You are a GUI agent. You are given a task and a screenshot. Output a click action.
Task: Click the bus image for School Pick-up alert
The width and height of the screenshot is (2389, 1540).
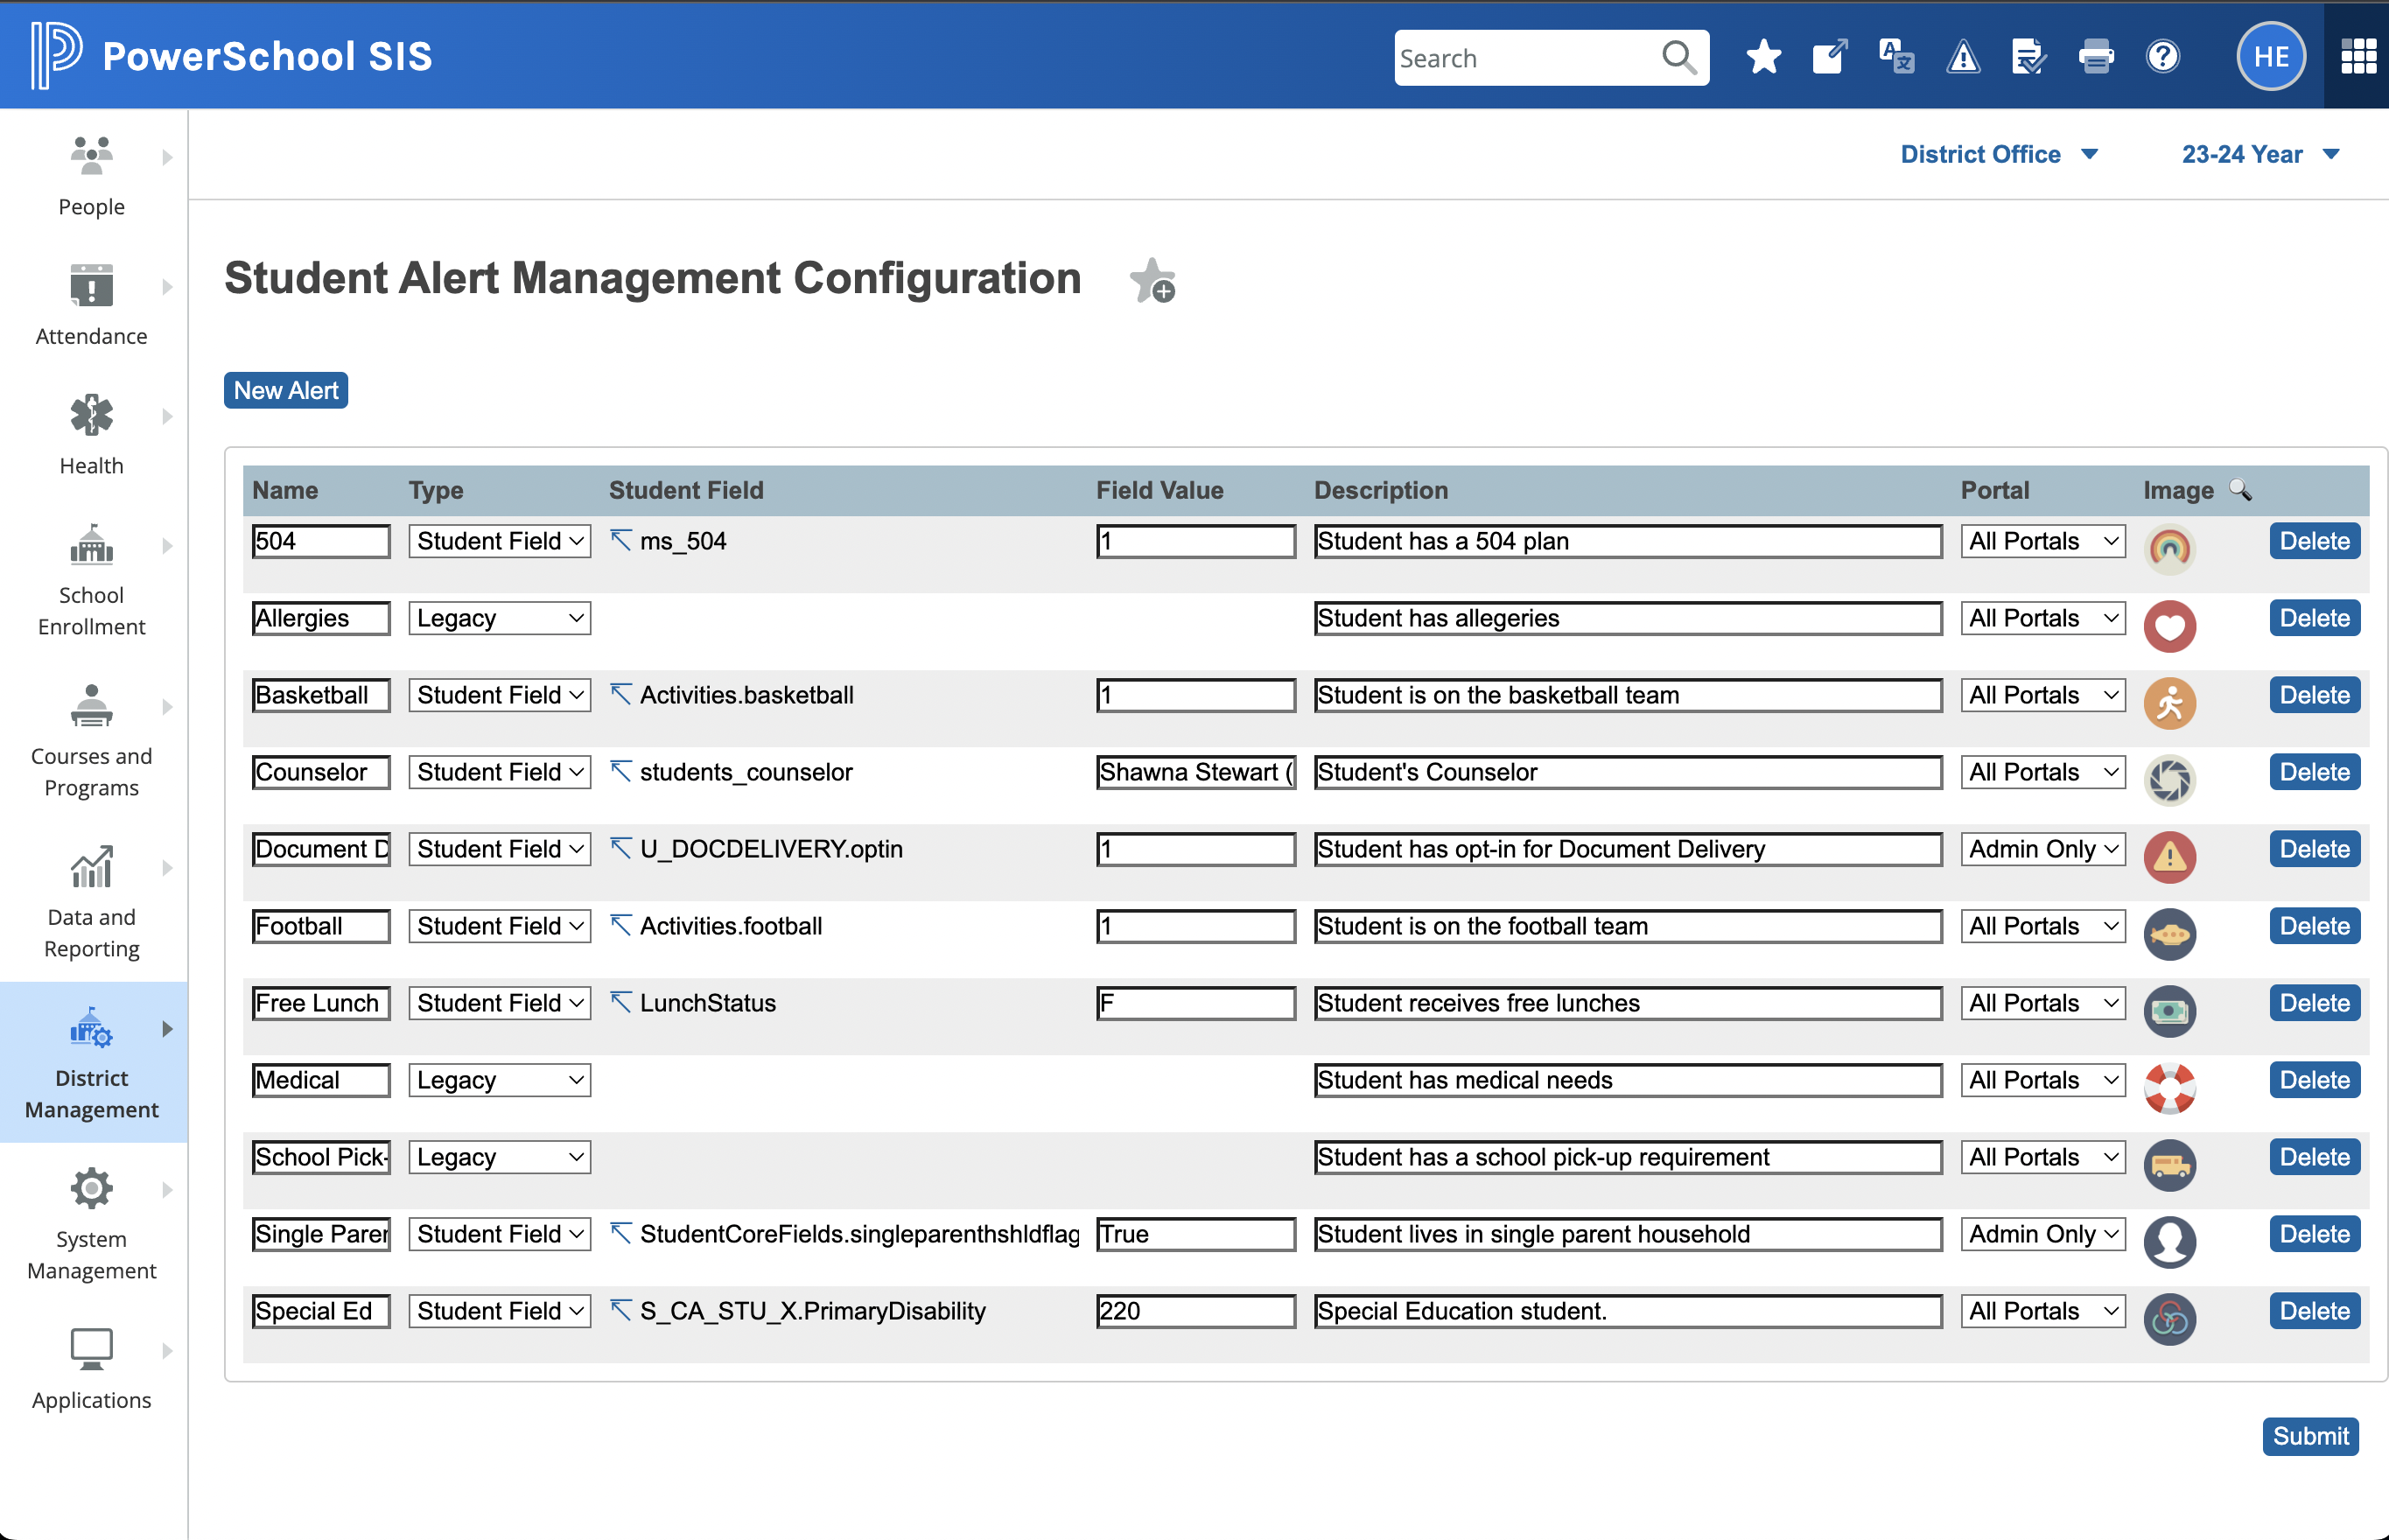[x=2169, y=1165]
